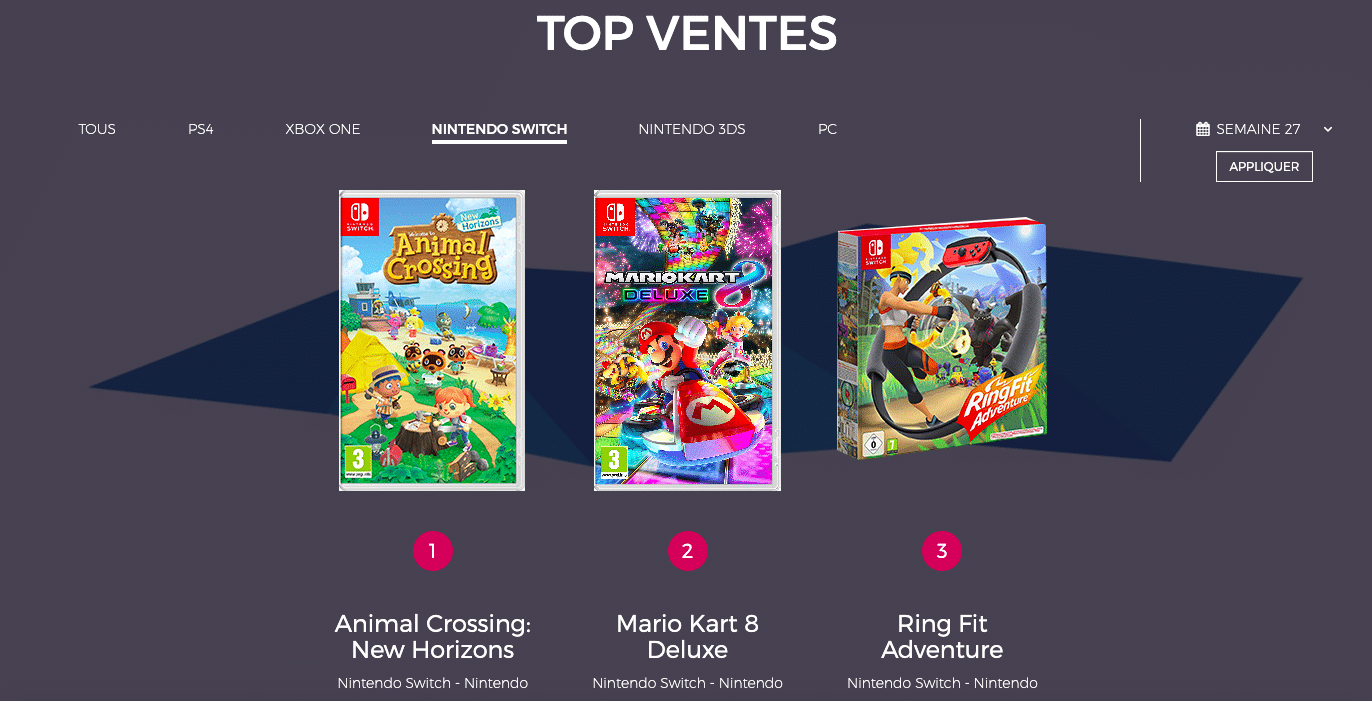Viewport: 1372px width, 701px height.
Task: Expand the Semaine 27 dropdown chevron
Action: point(1328,129)
